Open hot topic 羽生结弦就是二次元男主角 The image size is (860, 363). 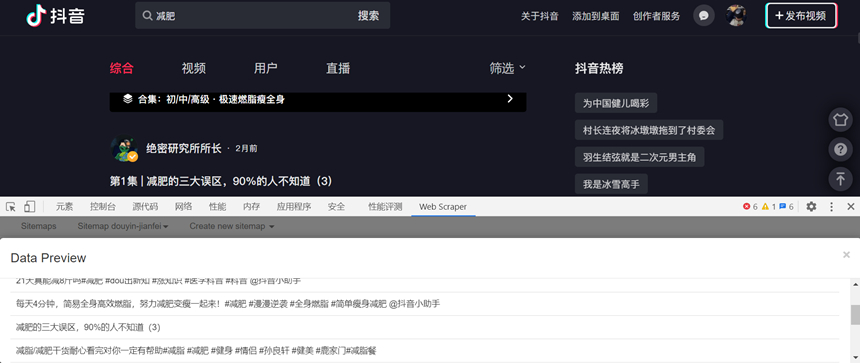tap(640, 157)
